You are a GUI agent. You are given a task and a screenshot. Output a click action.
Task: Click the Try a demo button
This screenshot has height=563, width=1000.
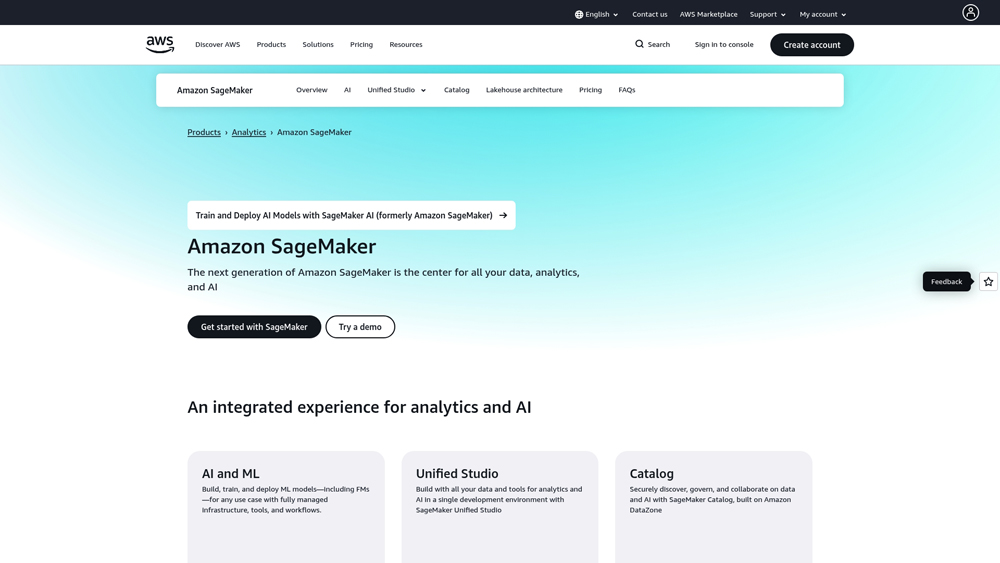click(360, 326)
